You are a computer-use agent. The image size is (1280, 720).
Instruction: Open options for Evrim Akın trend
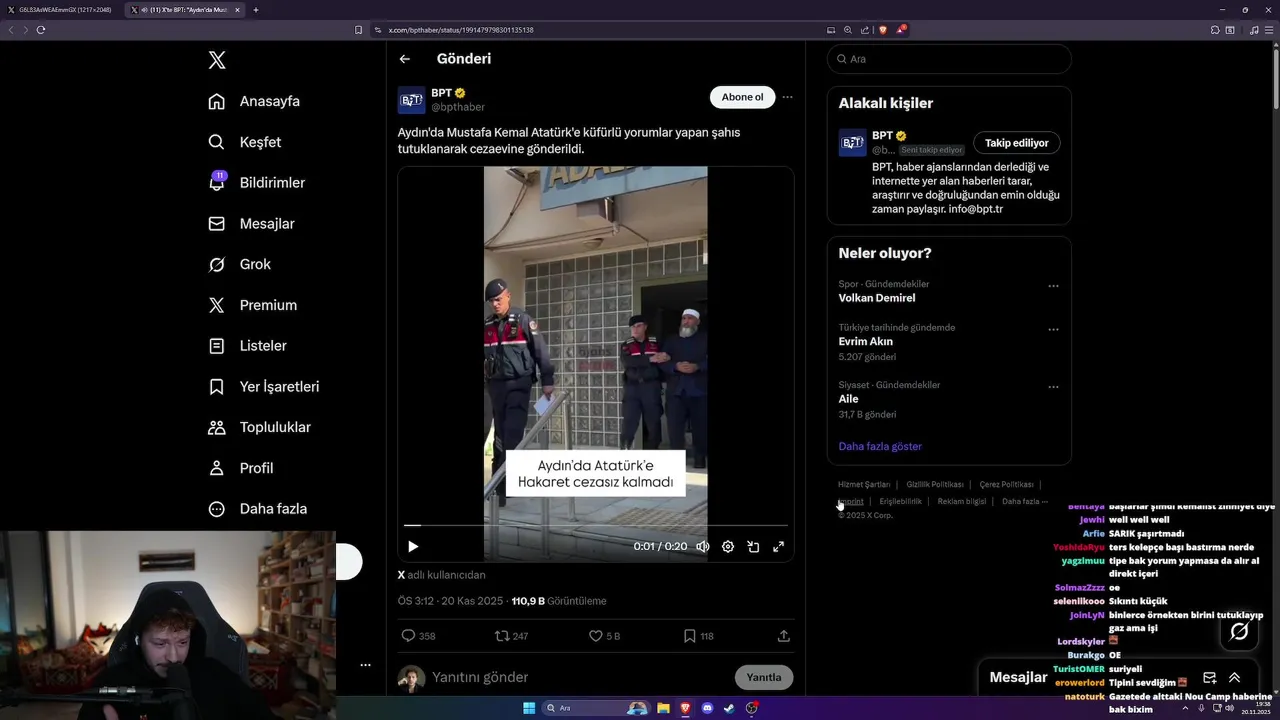[1053, 329]
